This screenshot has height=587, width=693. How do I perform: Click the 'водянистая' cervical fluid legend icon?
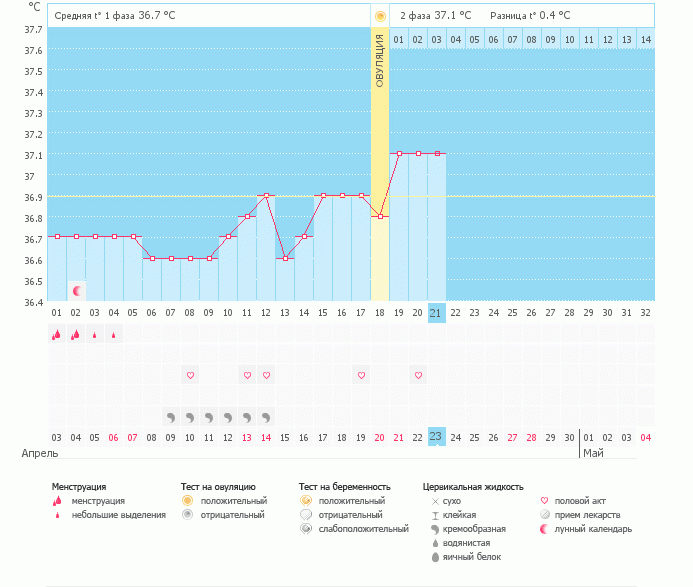tap(435, 542)
